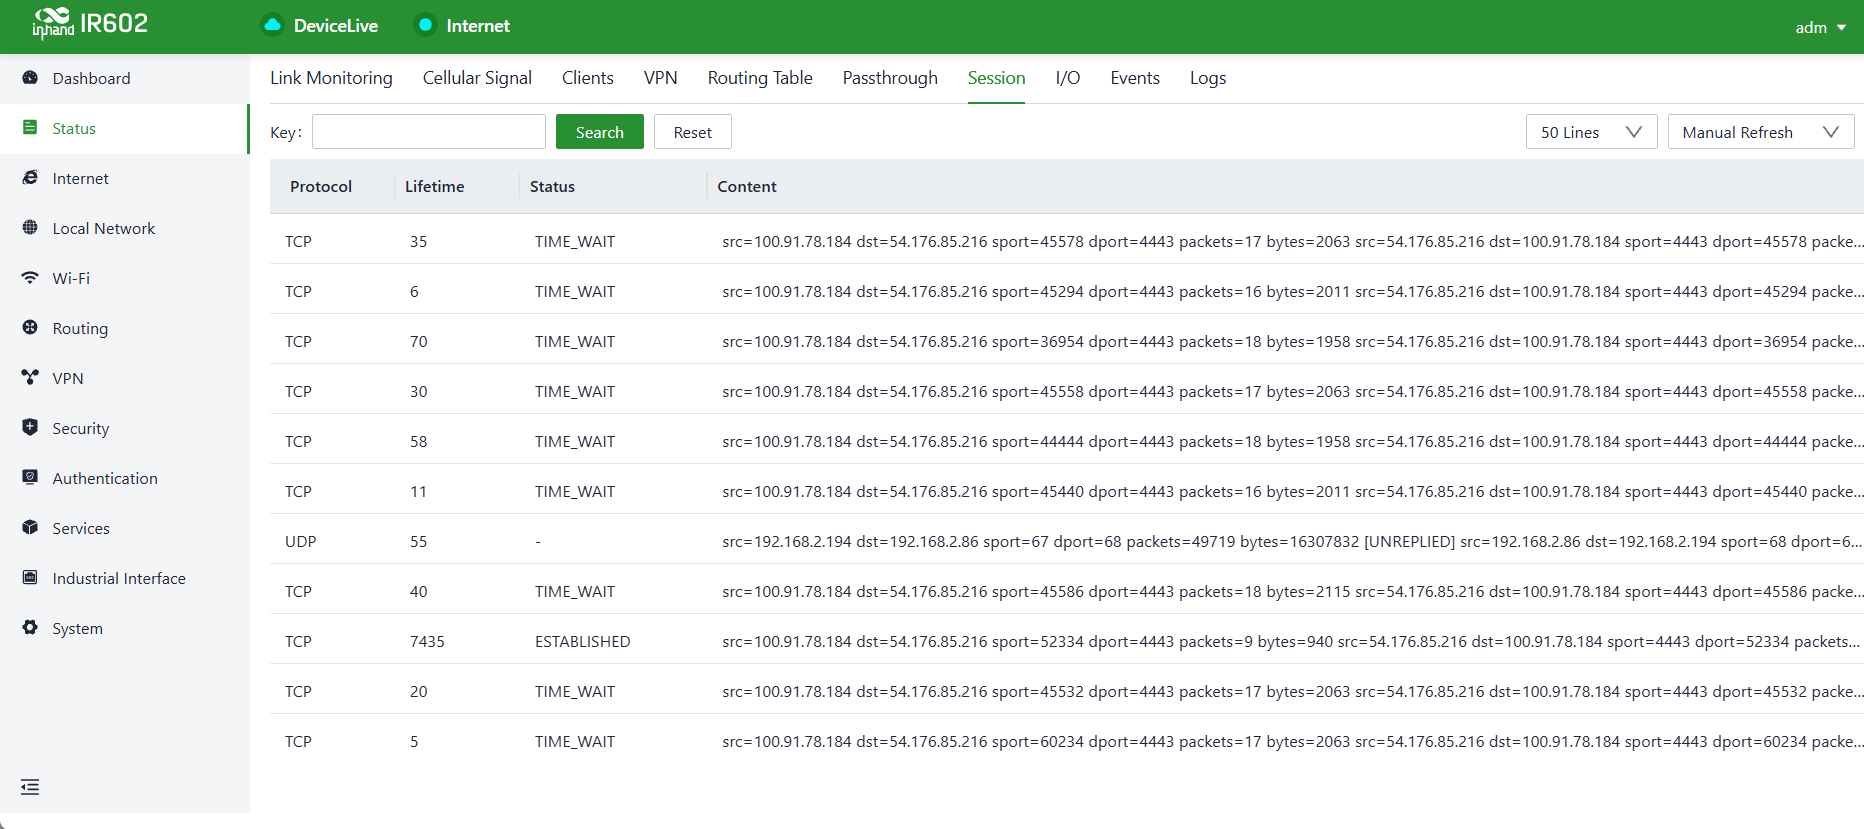Image resolution: width=1864 pixels, height=829 pixels.
Task: Click the UDP protocol cell
Action: 301,541
